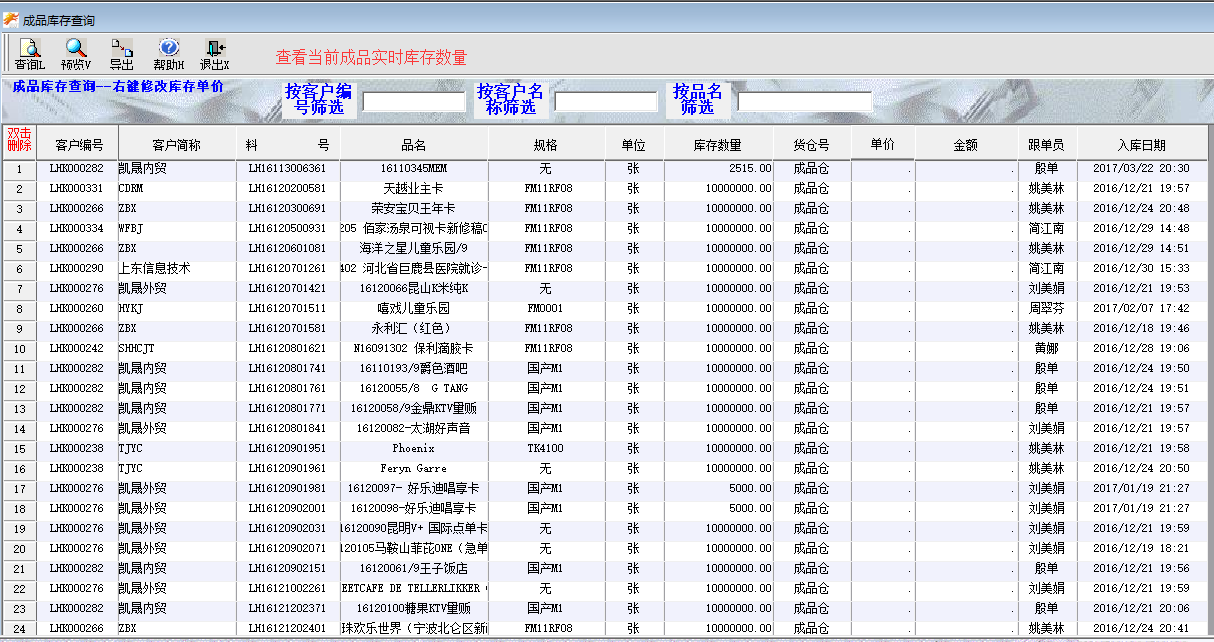Click material number LH16113006361

coord(288,169)
